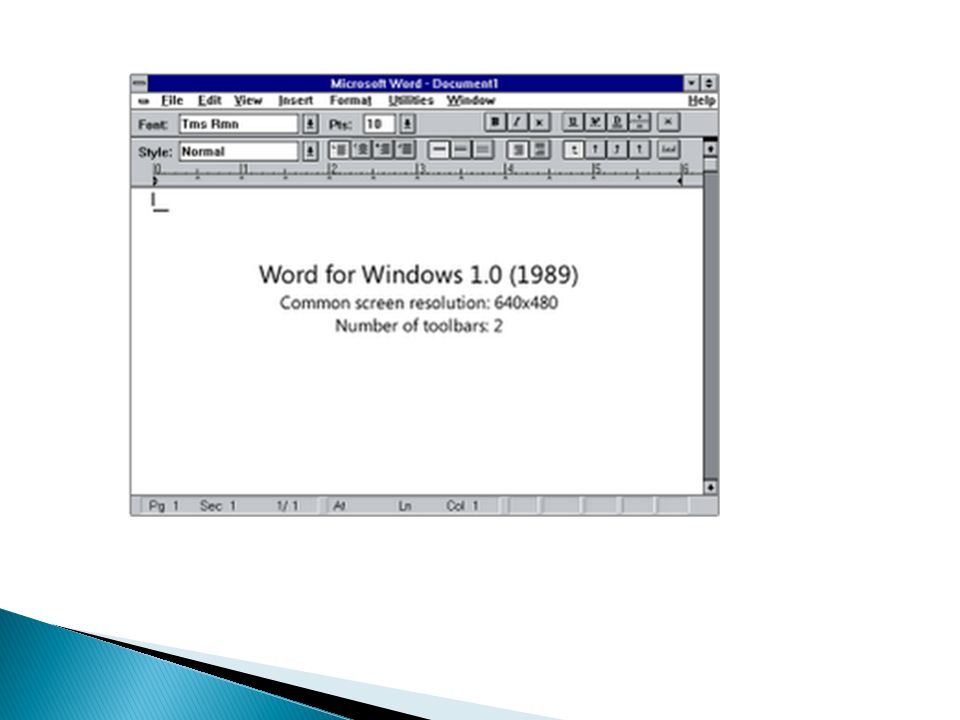Open Style list dropdown arrow
Image resolution: width=960 pixels, height=720 pixels.
[x=310, y=151]
